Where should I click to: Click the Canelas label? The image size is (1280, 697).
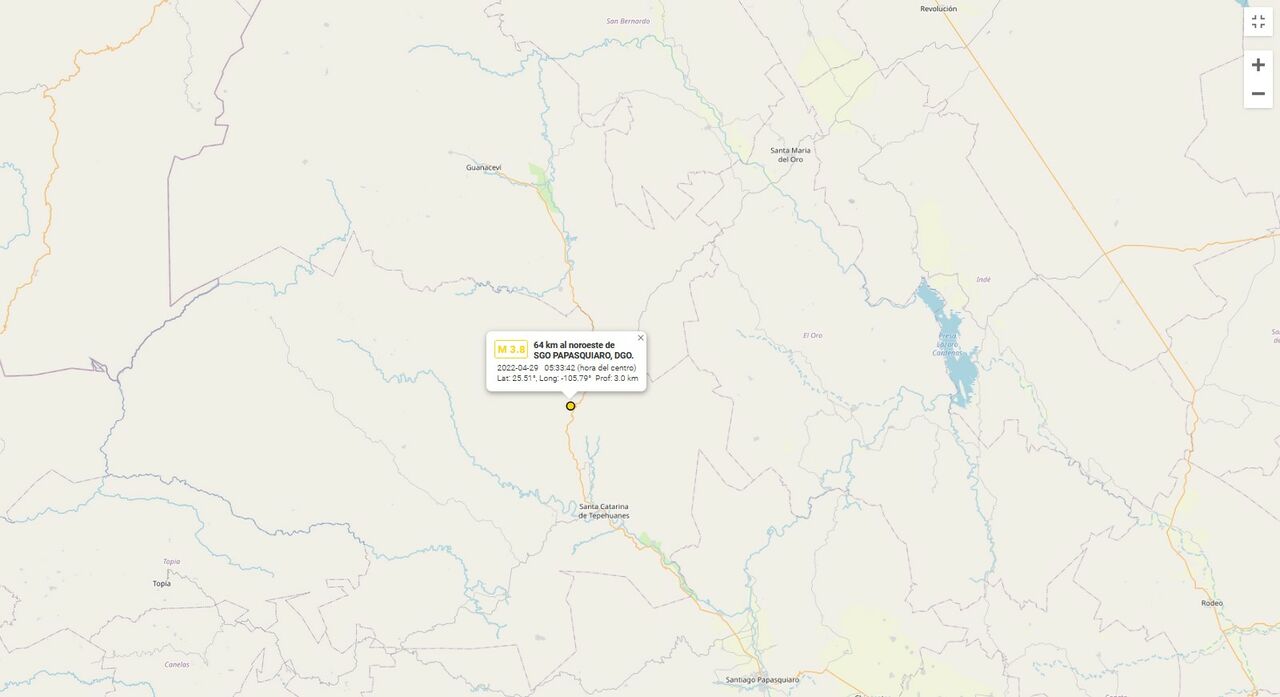pyautogui.click(x=177, y=664)
